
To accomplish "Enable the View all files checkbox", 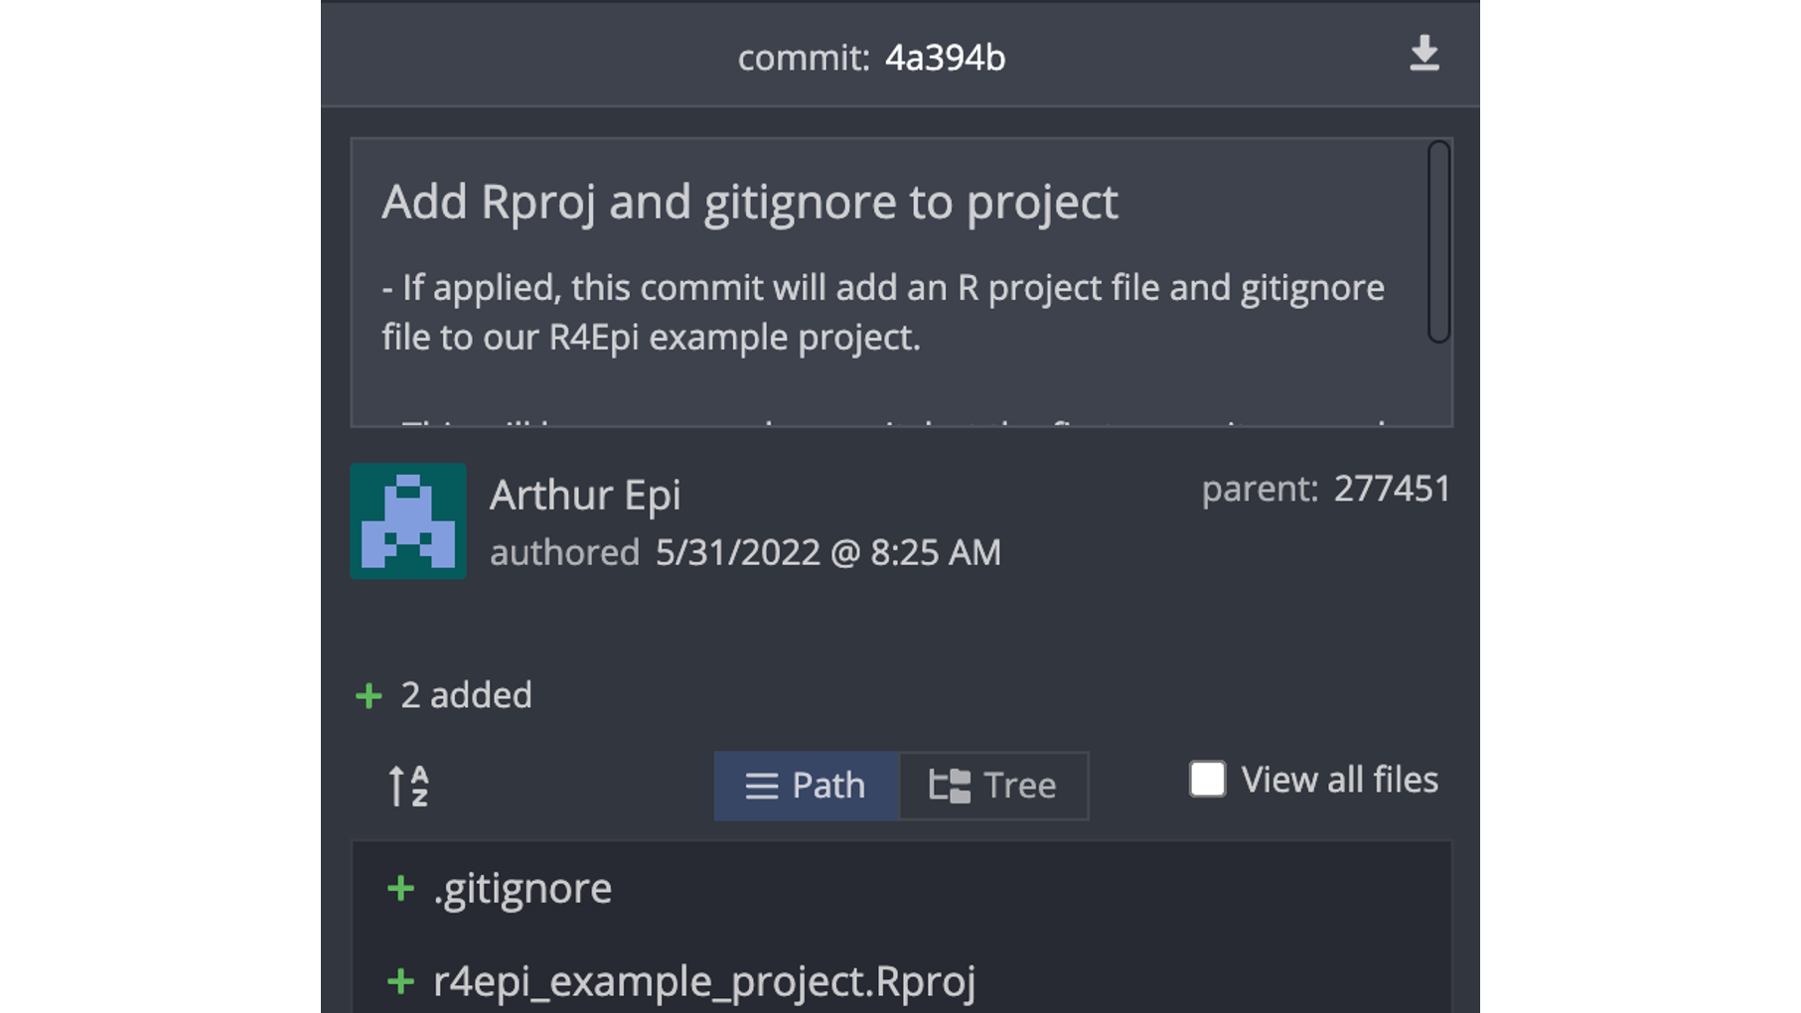I will pos(1207,779).
